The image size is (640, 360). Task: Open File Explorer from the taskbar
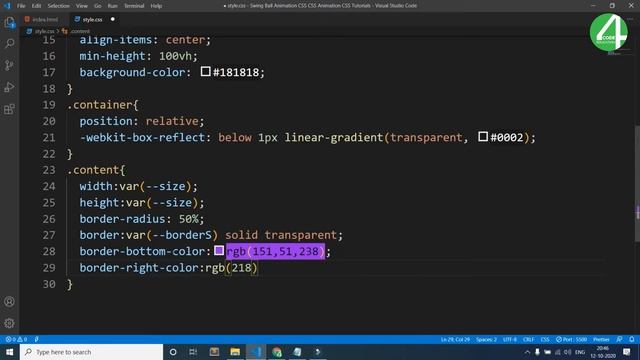pyautogui.click(x=235, y=352)
